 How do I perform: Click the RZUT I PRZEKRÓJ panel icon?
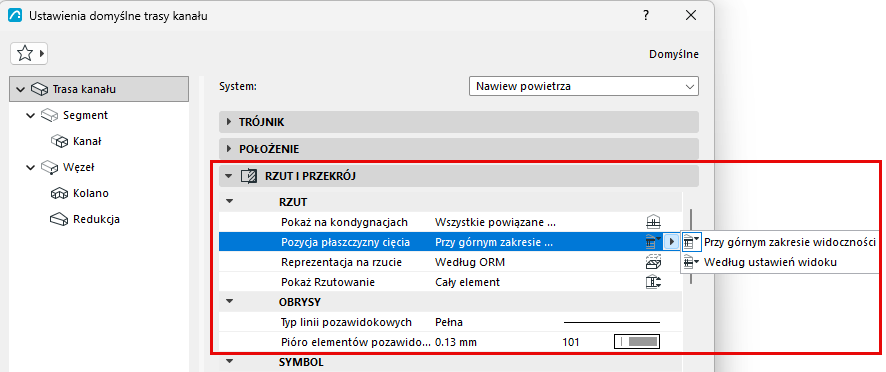click(x=249, y=176)
